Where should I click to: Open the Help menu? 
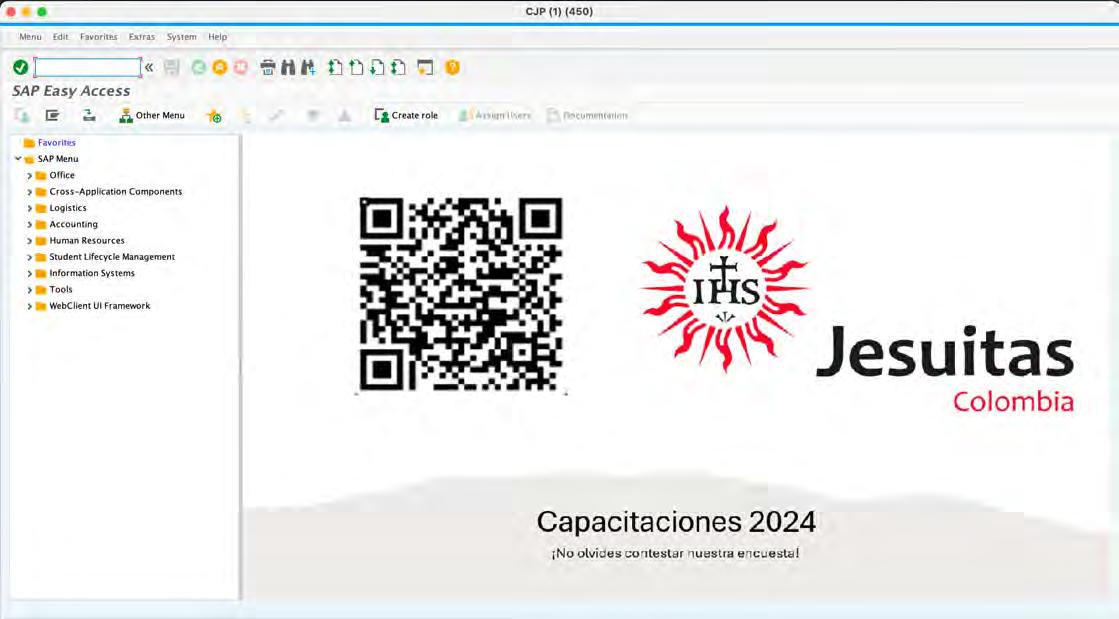point(218,36)
